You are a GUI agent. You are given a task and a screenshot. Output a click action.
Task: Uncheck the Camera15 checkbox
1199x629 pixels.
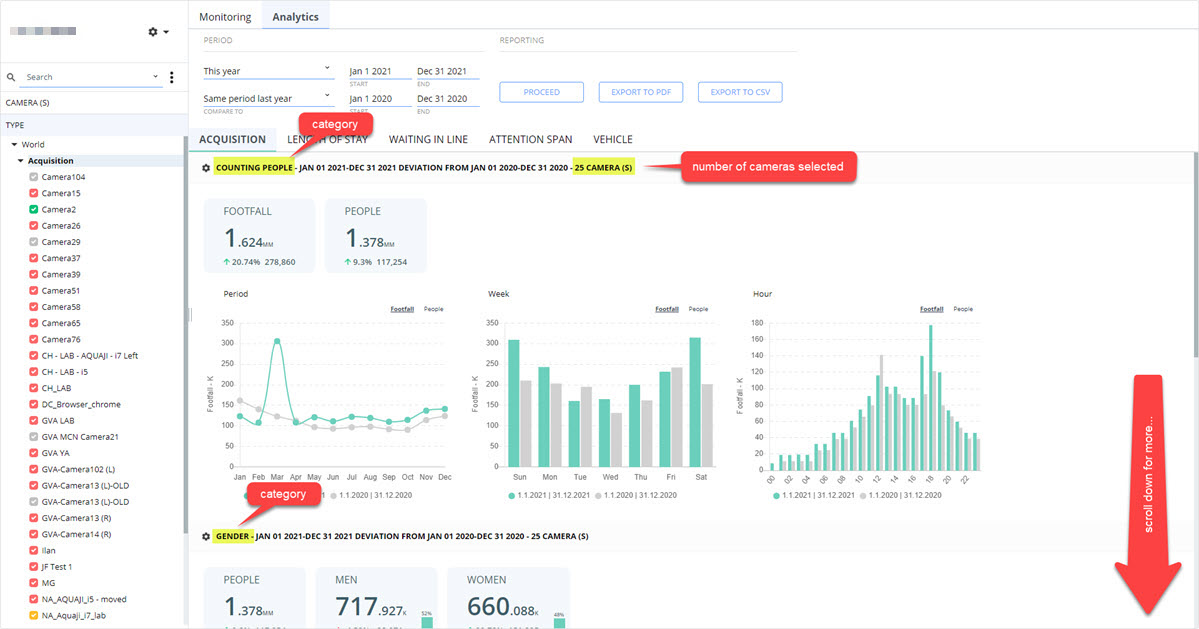click(x=34, y=193)
